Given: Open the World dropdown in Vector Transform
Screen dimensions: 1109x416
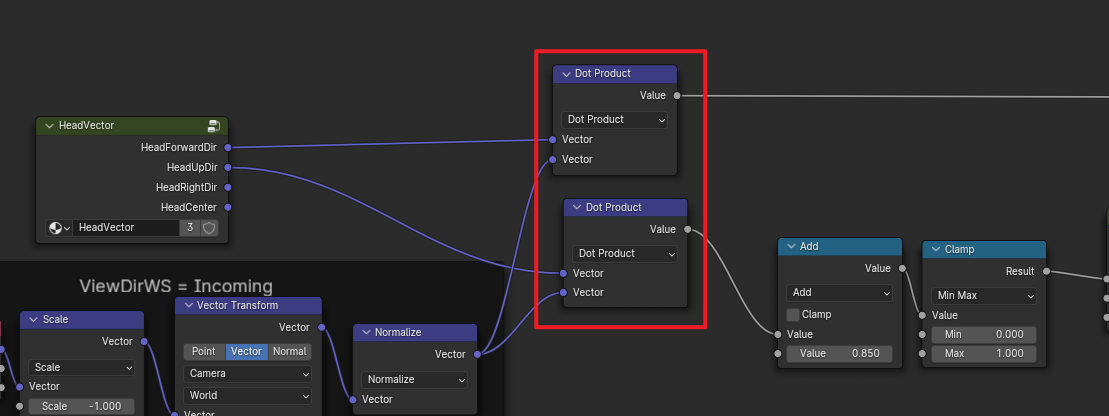Looking at the screenshot, I should 247,395.
